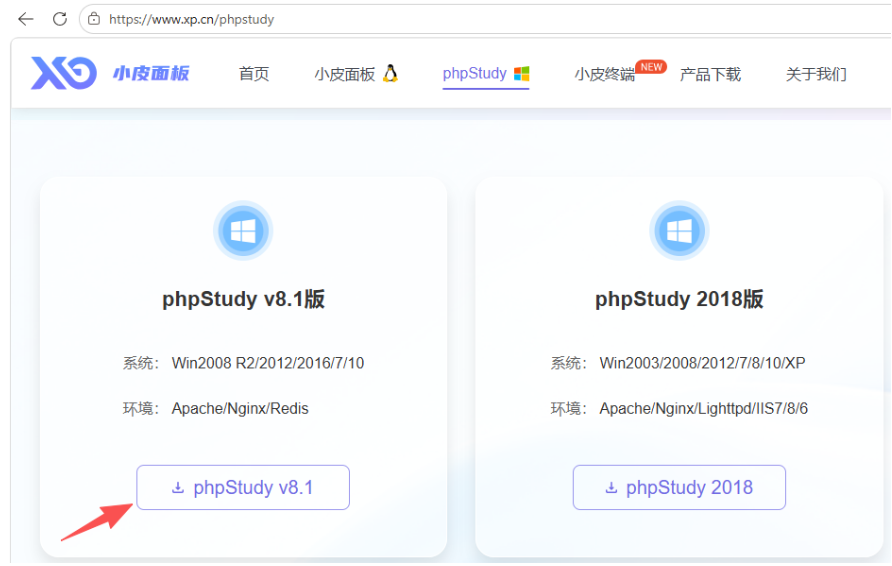Click text Apache/Nginx/Lighttpd/IIS7/8/6

[x=704, y=408]
